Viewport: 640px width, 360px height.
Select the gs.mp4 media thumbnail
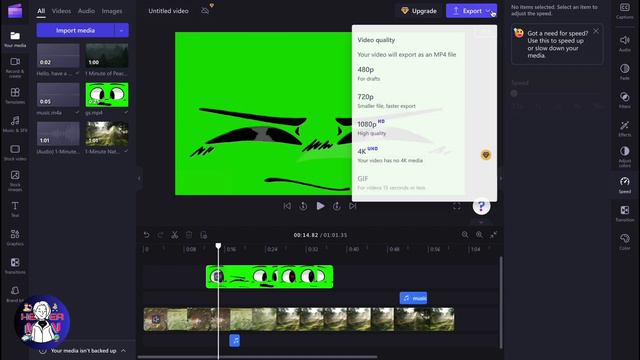107,95
